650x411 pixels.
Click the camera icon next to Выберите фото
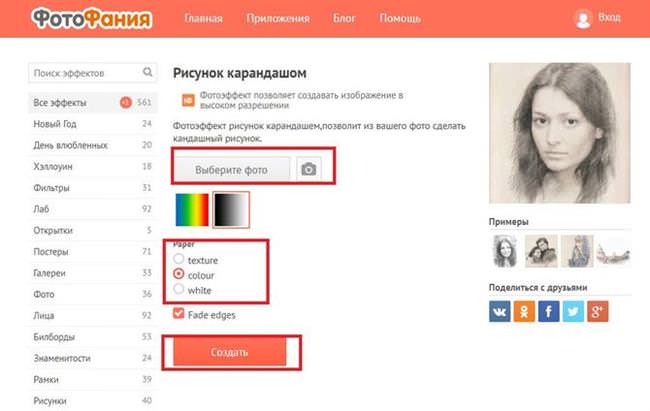[309, 169]
